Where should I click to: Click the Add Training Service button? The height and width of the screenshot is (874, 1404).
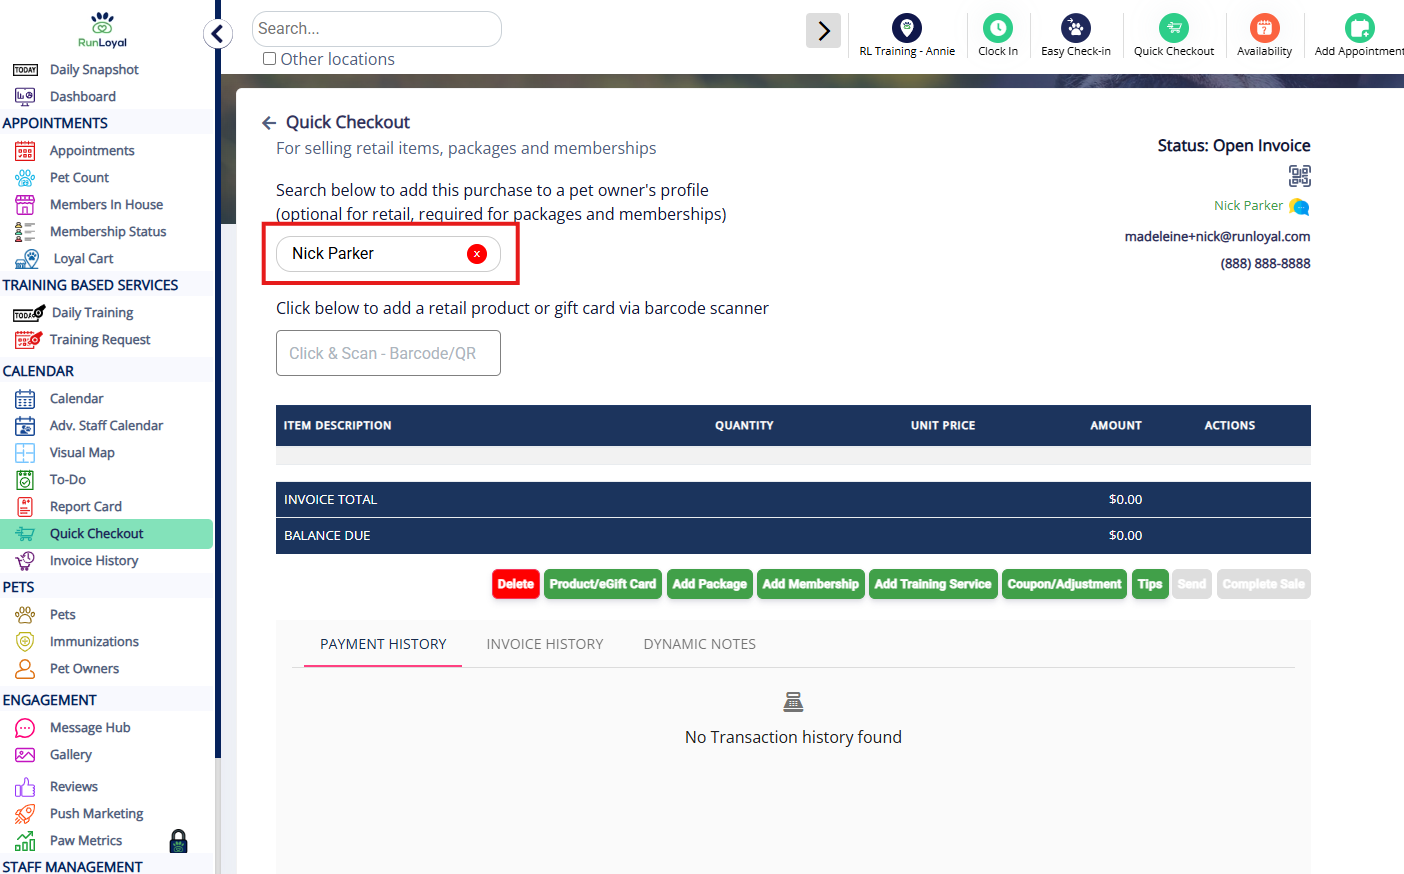(x=933, y=584)
